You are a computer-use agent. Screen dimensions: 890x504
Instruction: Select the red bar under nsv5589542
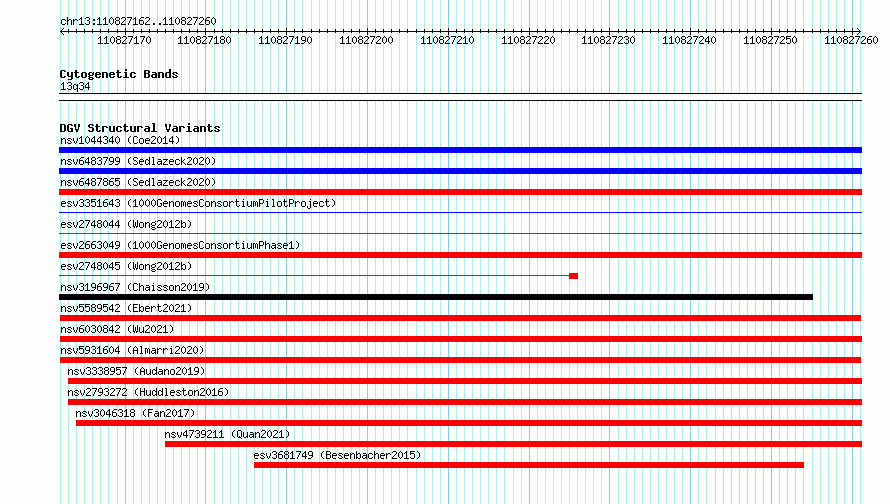click(x=460, y=318)
